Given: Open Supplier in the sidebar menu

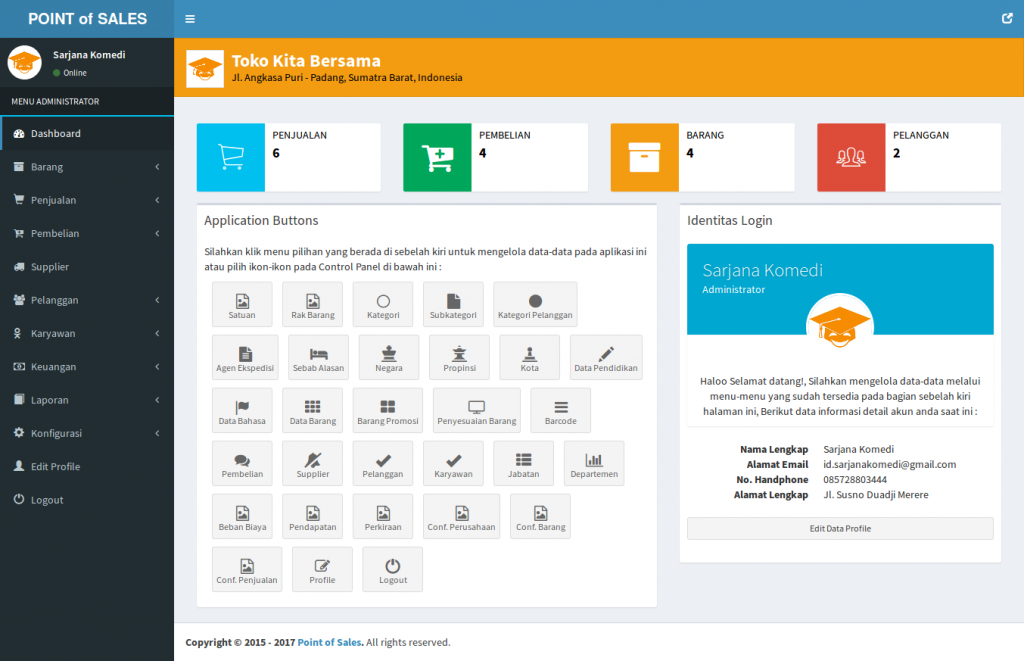Looking at the screenshot, I should [50, 267].
